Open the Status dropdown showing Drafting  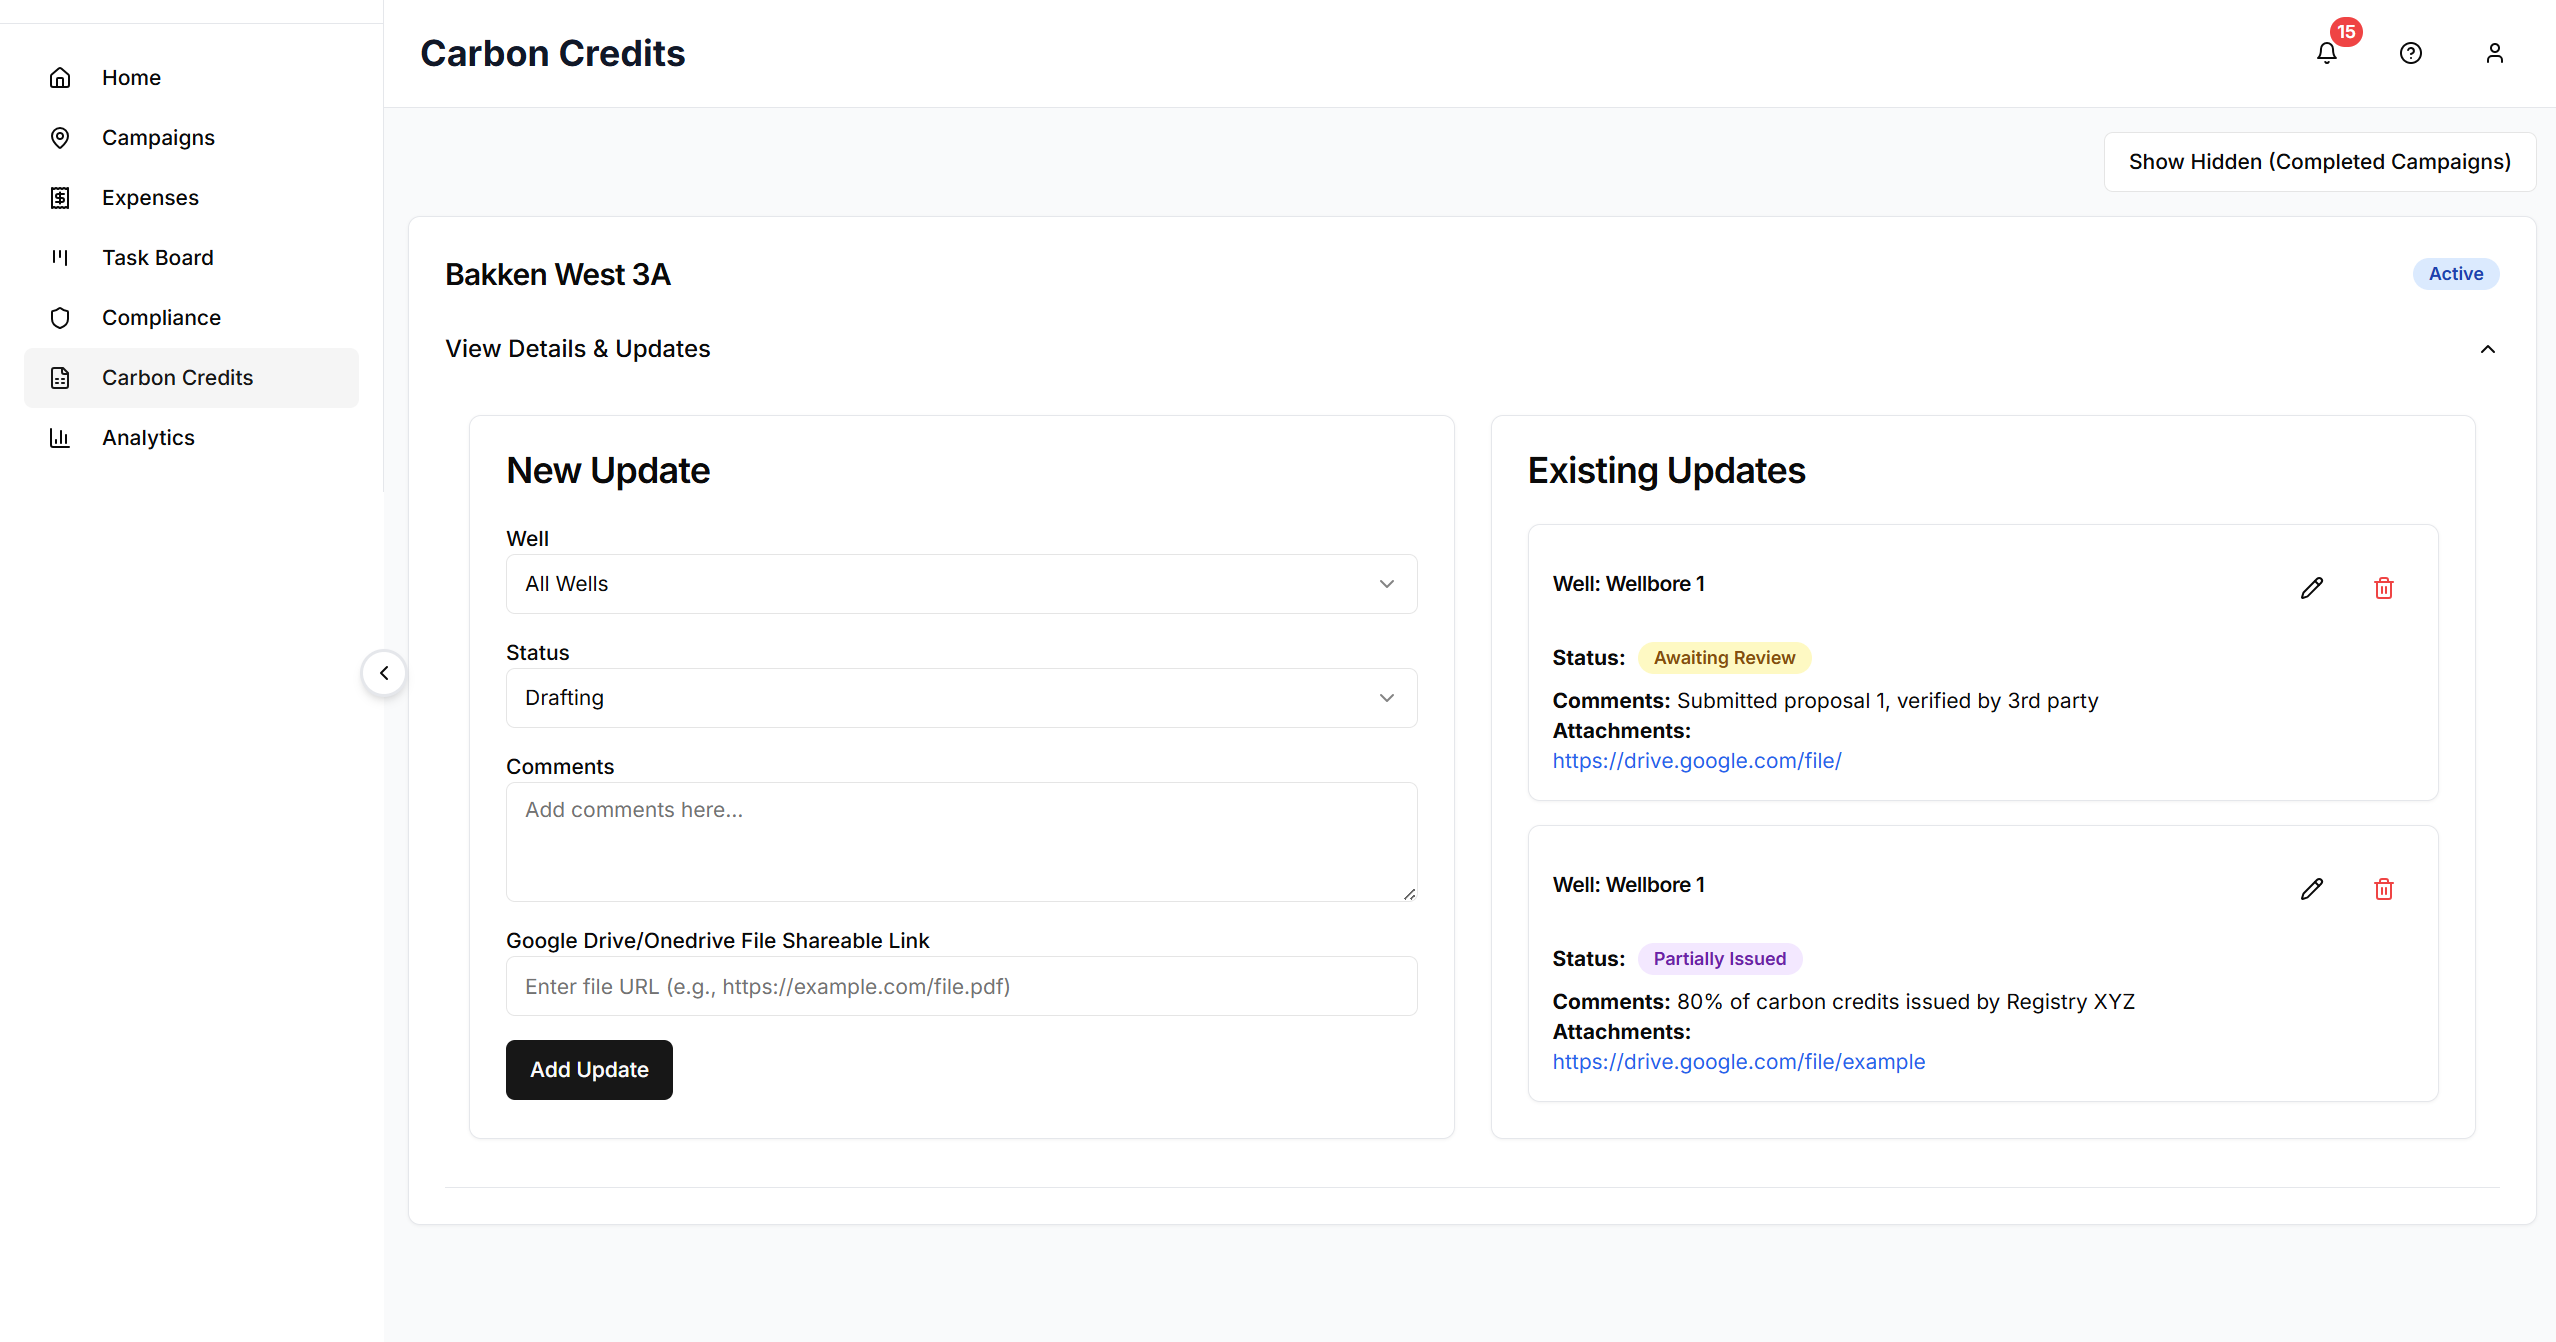click(960, 698)
